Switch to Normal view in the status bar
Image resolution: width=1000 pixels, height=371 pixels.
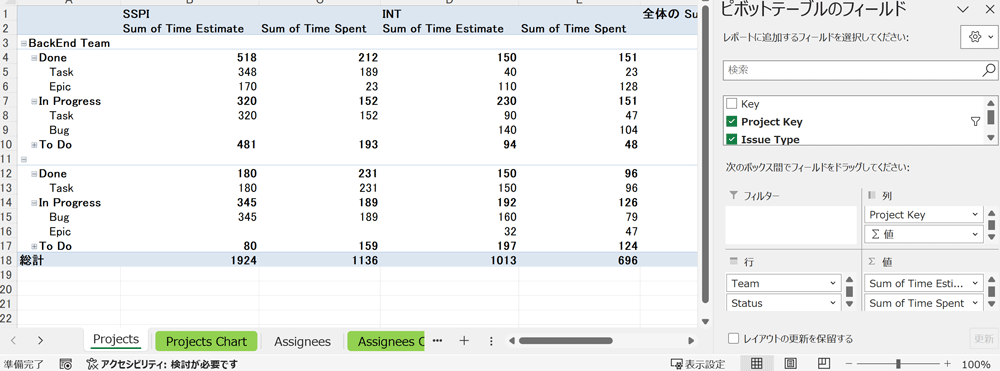point(756,364)
